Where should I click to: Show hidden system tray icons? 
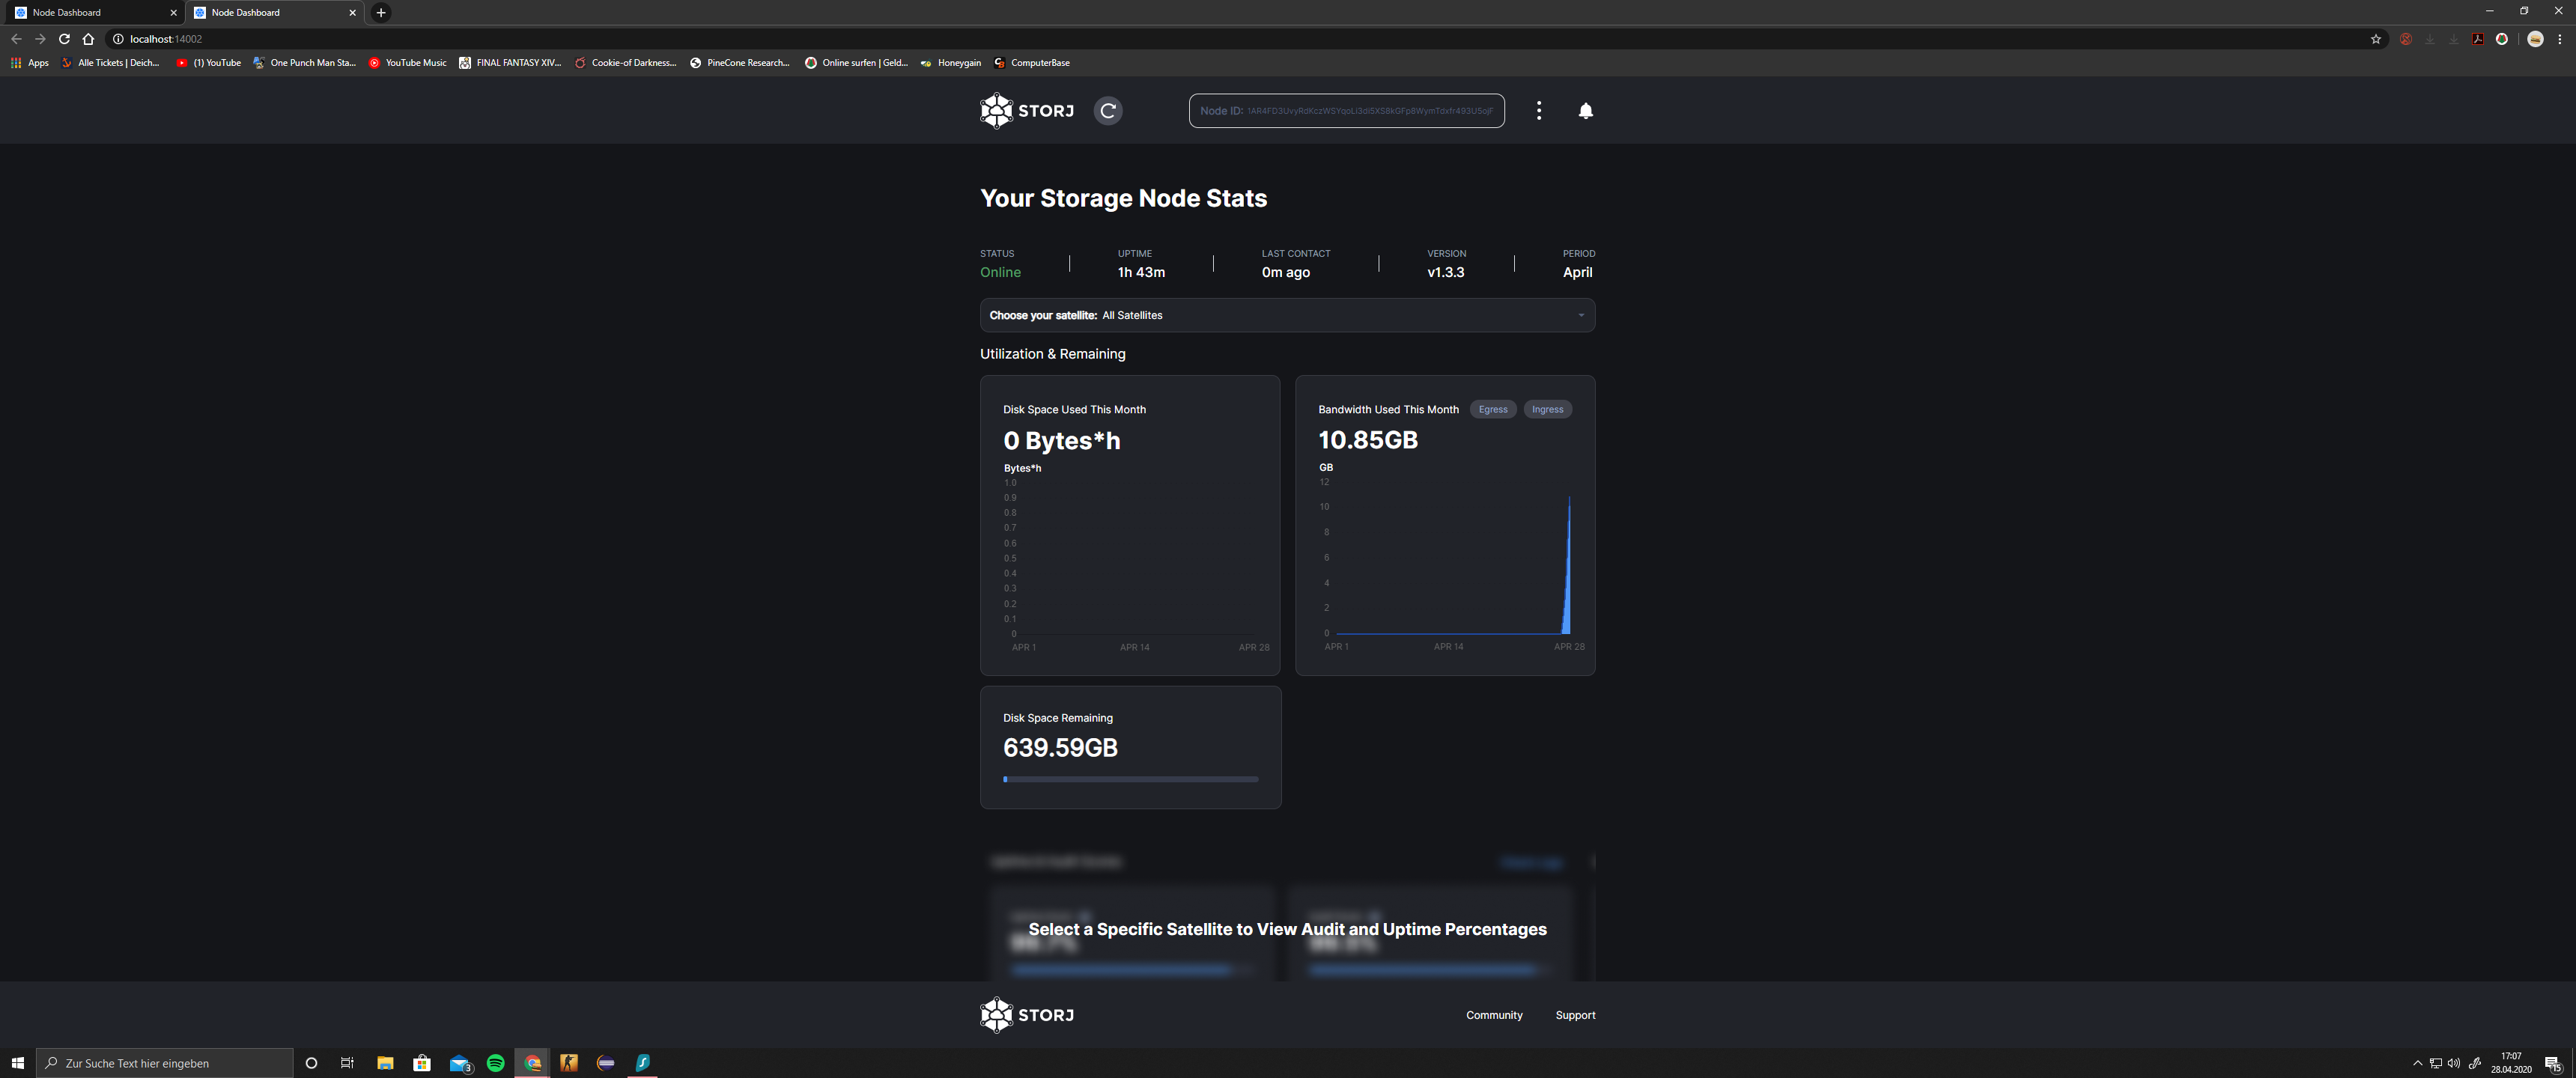(x=2417, y=1063)
